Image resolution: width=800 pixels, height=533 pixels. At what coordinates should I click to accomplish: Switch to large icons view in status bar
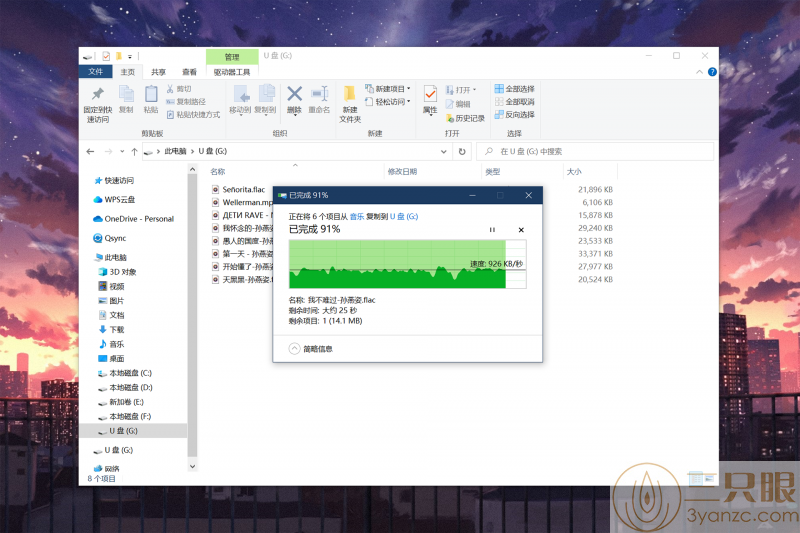[709, 478]
